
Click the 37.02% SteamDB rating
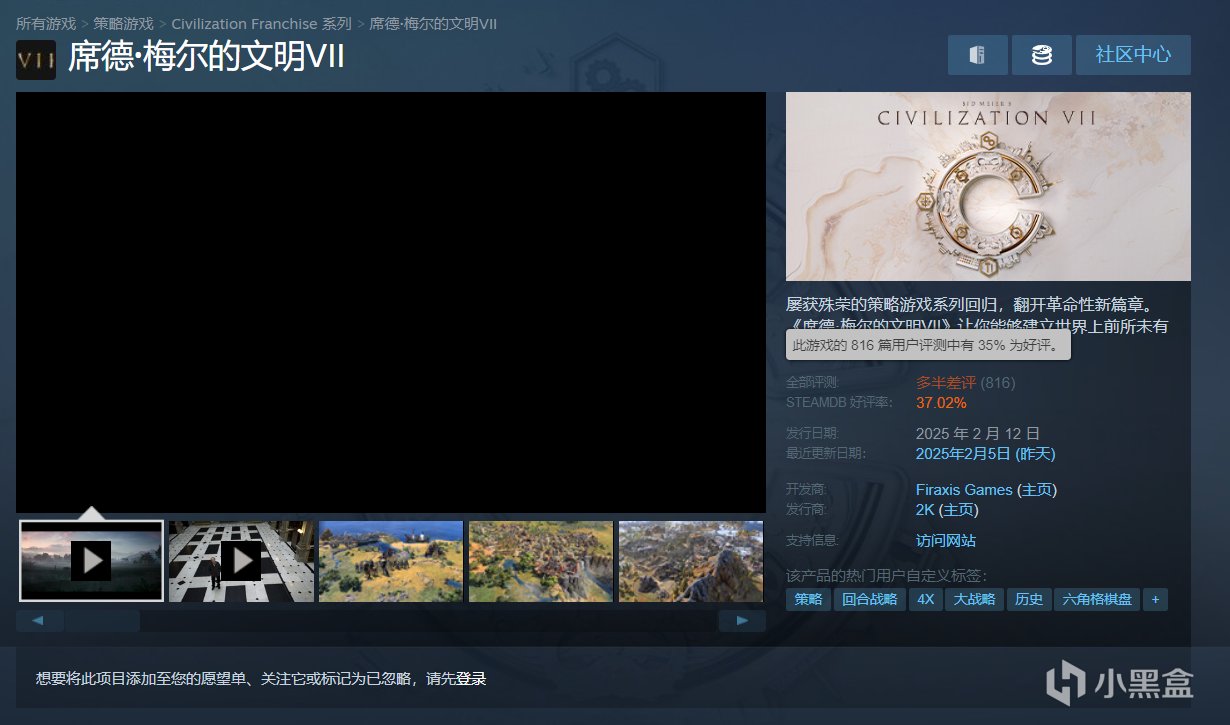tap(941, 403)
